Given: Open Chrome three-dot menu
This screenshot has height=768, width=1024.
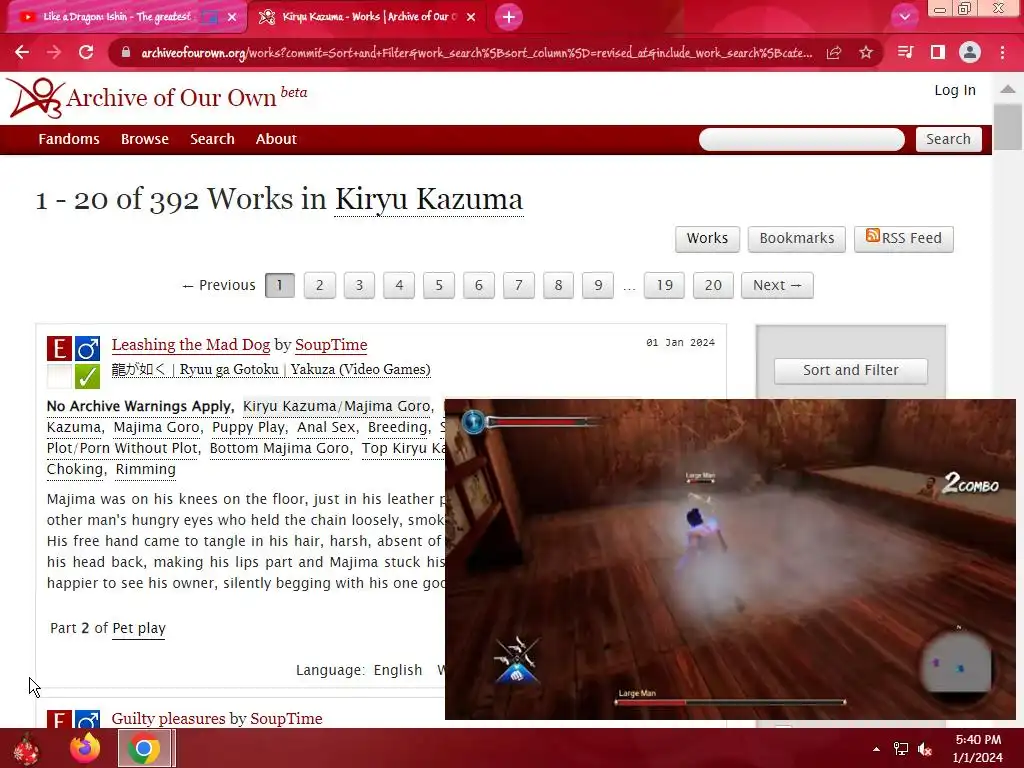Looking at the screenshot, I should 1002,52.
